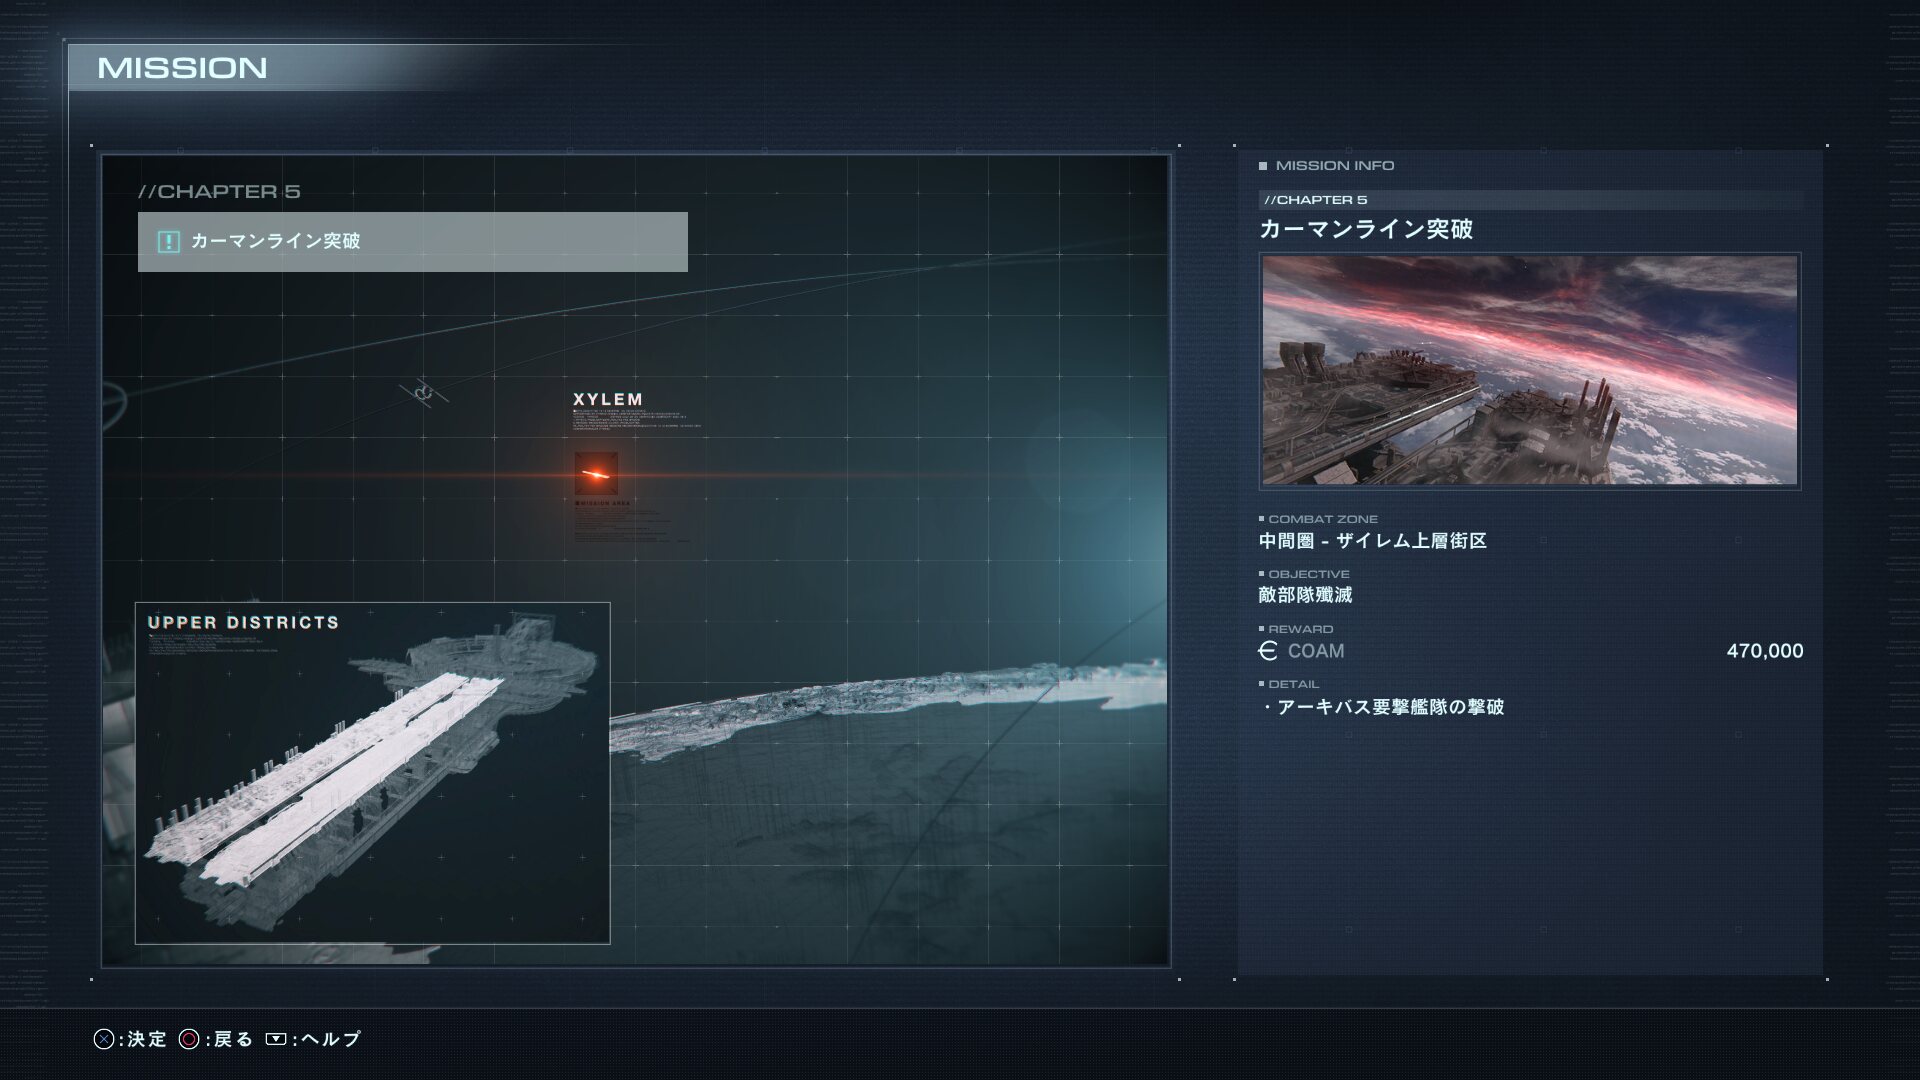
Task: Click the satellite icon on the orbit line
Action: (x=424, y=392)
